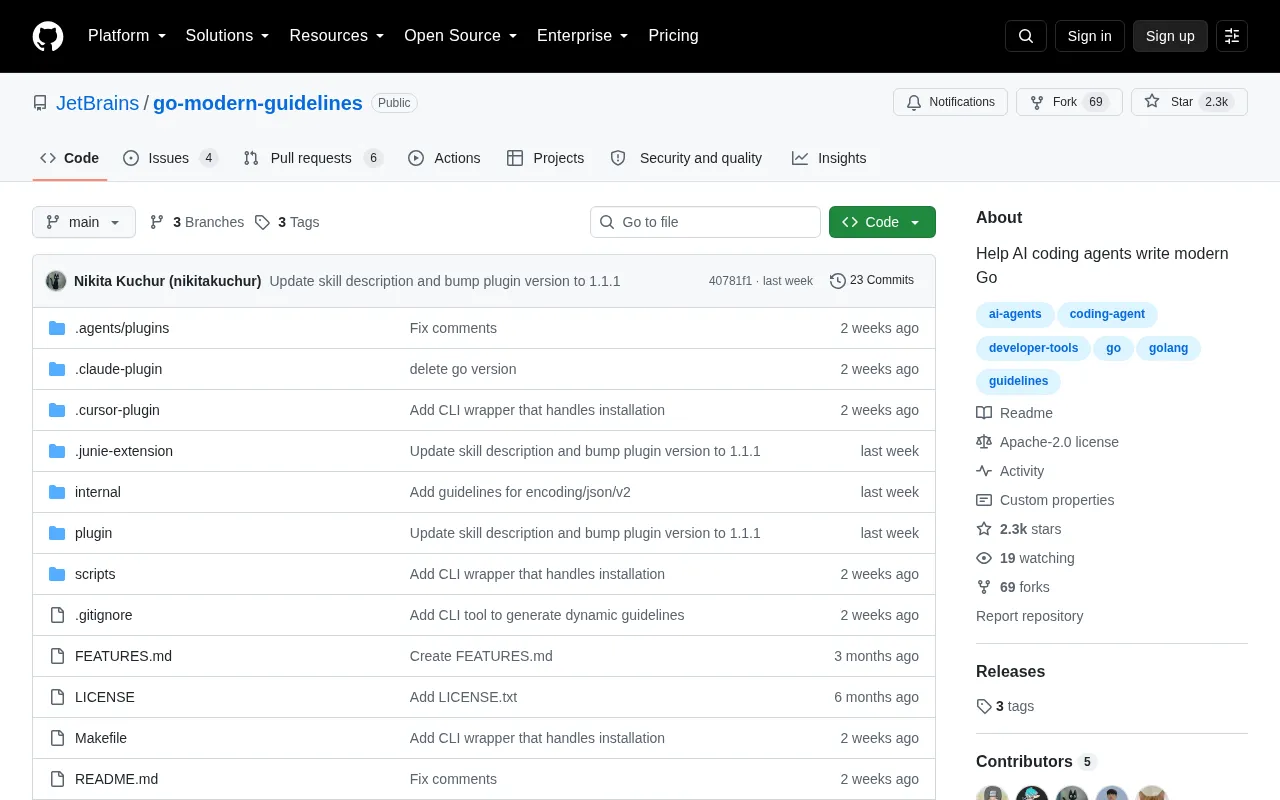Open the 2.3k stars link
Viewport: 1280px width, 800px height.
1031,529
